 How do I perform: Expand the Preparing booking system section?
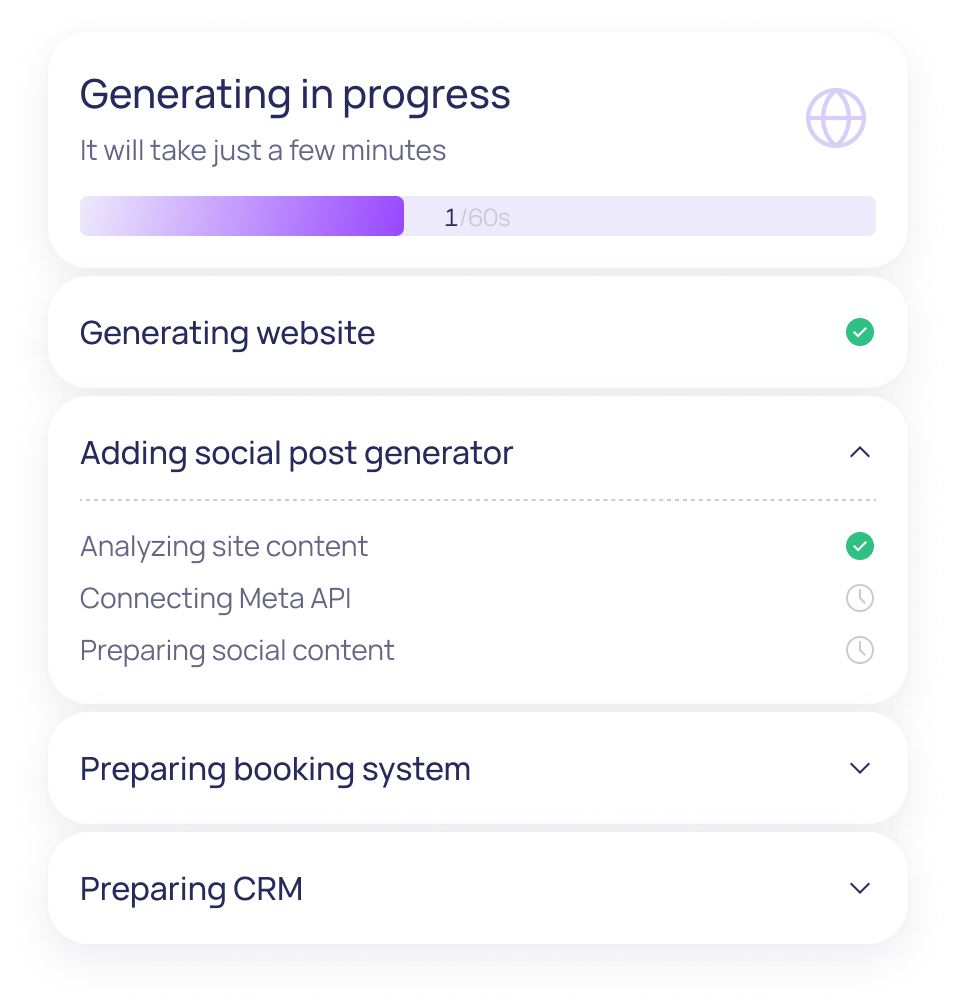(860, 768)
